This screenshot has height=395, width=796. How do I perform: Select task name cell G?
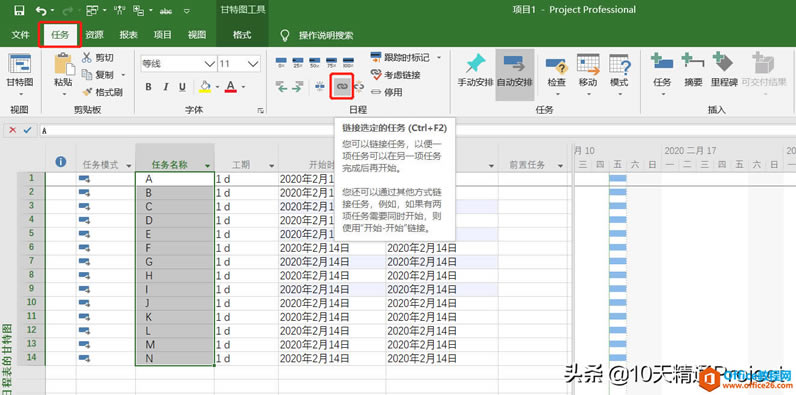click(x=175, y=262)
